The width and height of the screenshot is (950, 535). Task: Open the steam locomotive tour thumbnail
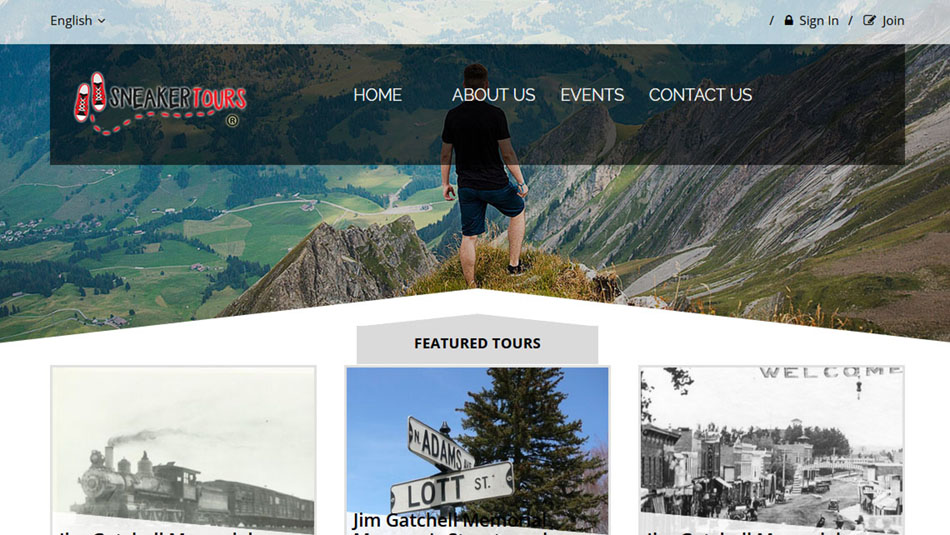183,450
